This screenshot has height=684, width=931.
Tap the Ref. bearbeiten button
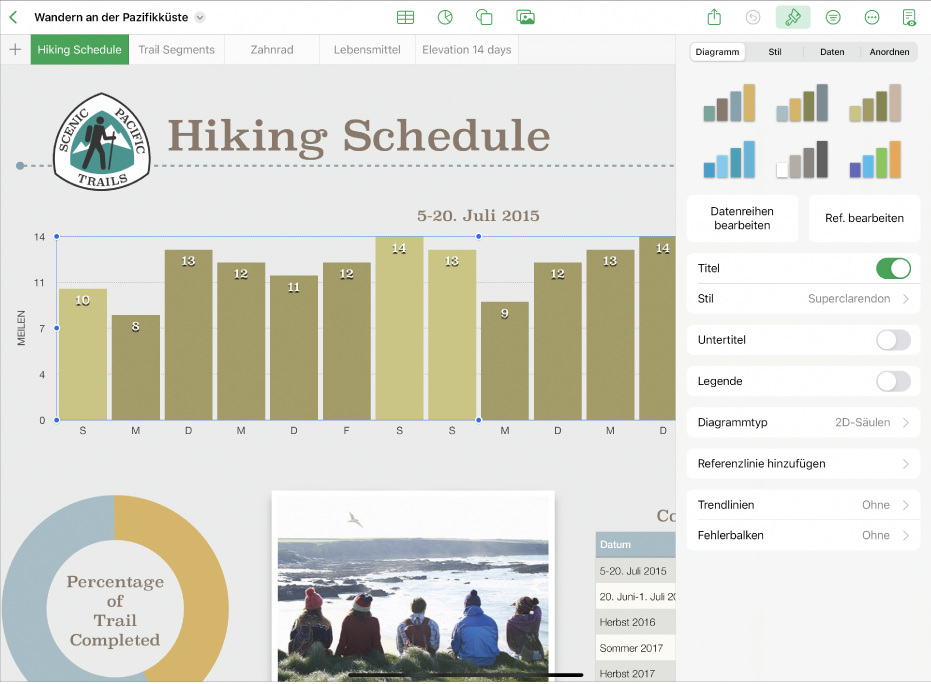[x=864, y=218]
